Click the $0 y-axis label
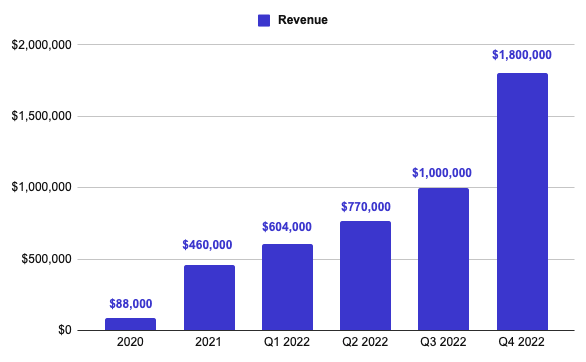Screen dimensions: 586x362 click(65, 330)
